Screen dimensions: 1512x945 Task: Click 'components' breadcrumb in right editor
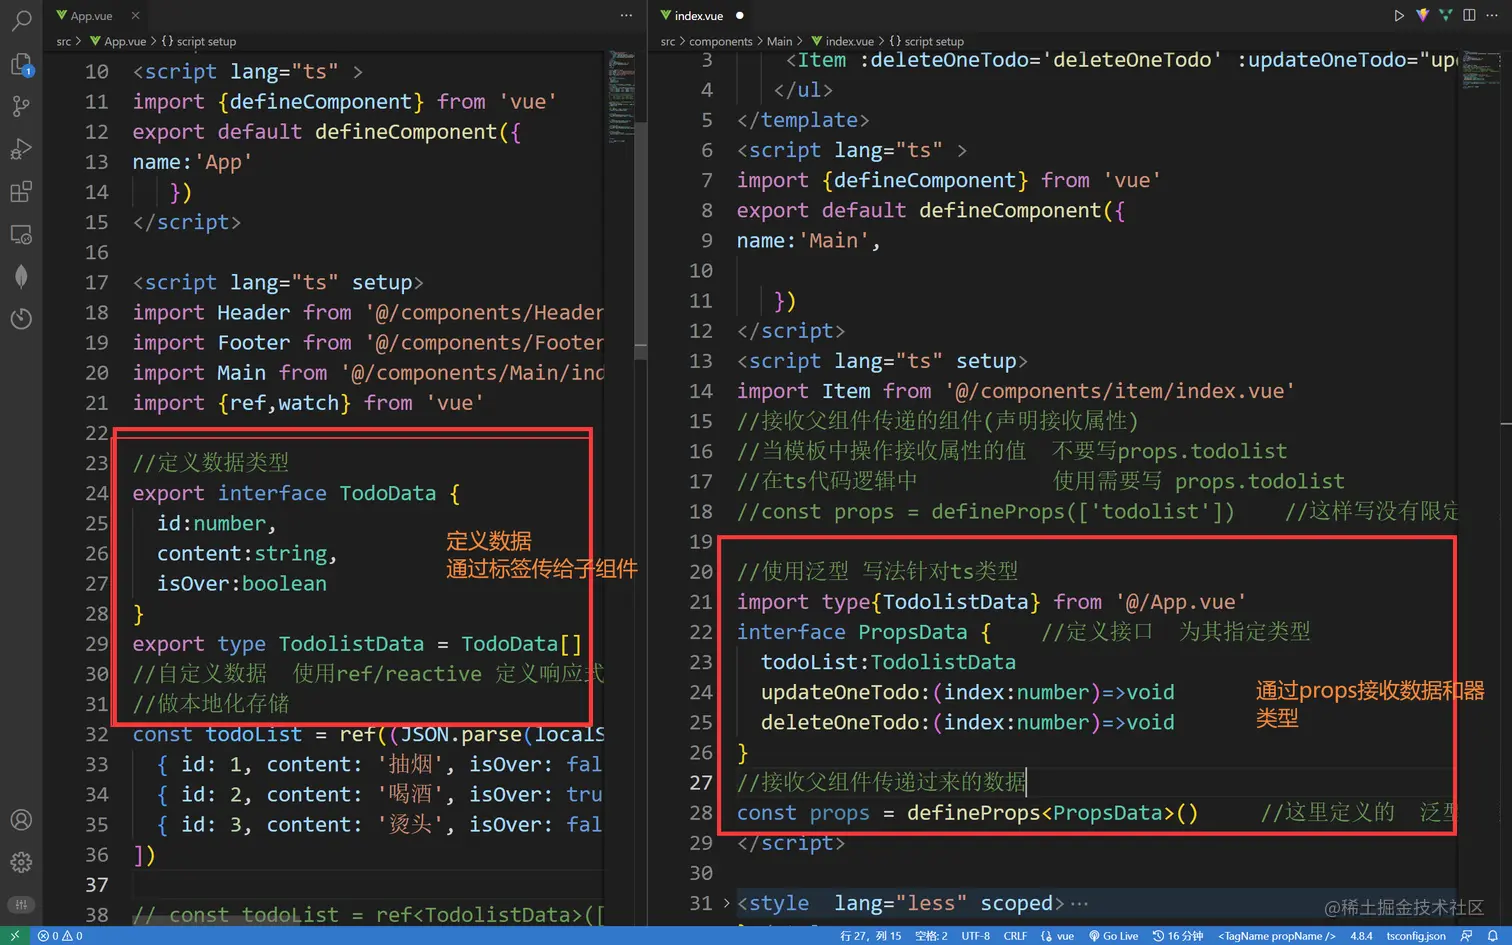[x=720, y=41]
